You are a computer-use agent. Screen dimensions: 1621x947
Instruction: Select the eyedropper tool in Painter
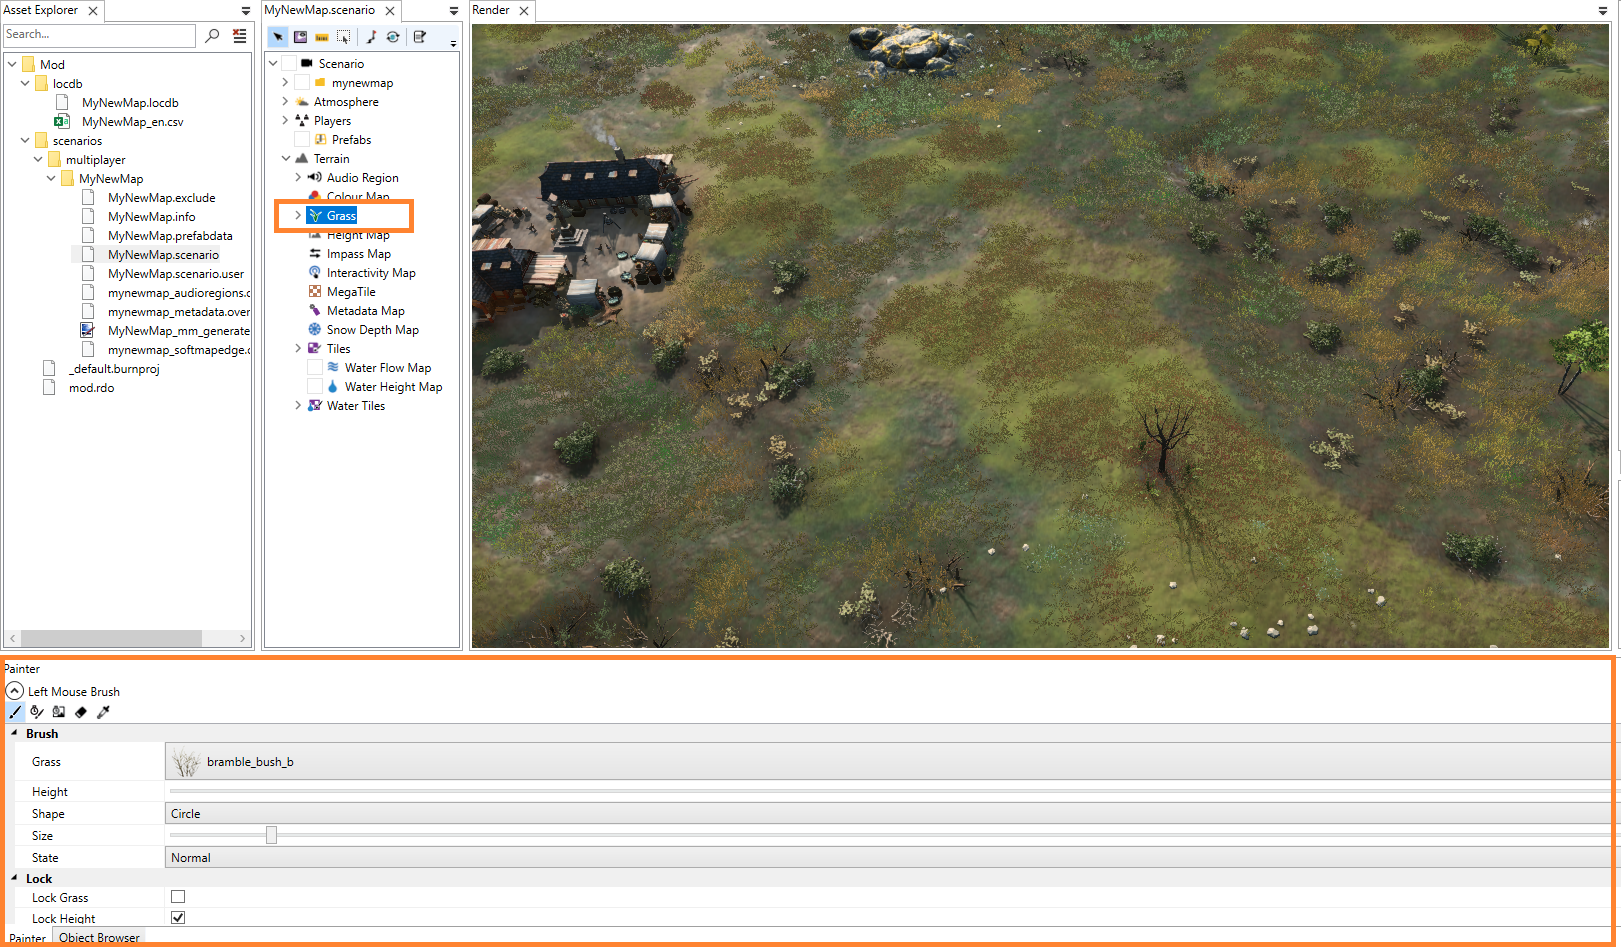[103, 712]
